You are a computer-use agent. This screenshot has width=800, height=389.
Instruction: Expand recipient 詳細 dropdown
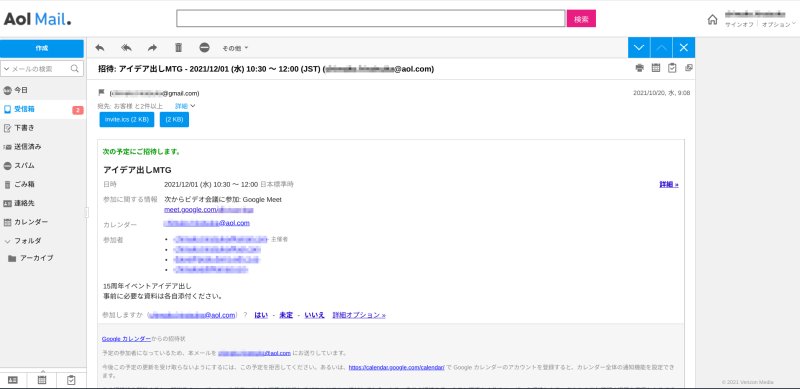185,106
